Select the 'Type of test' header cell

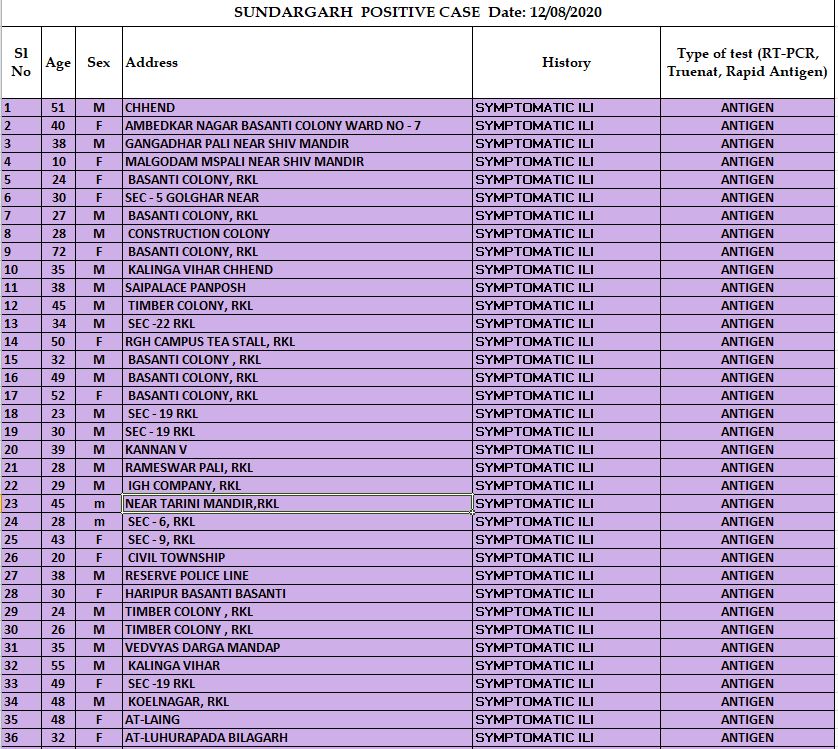[746, 62]
